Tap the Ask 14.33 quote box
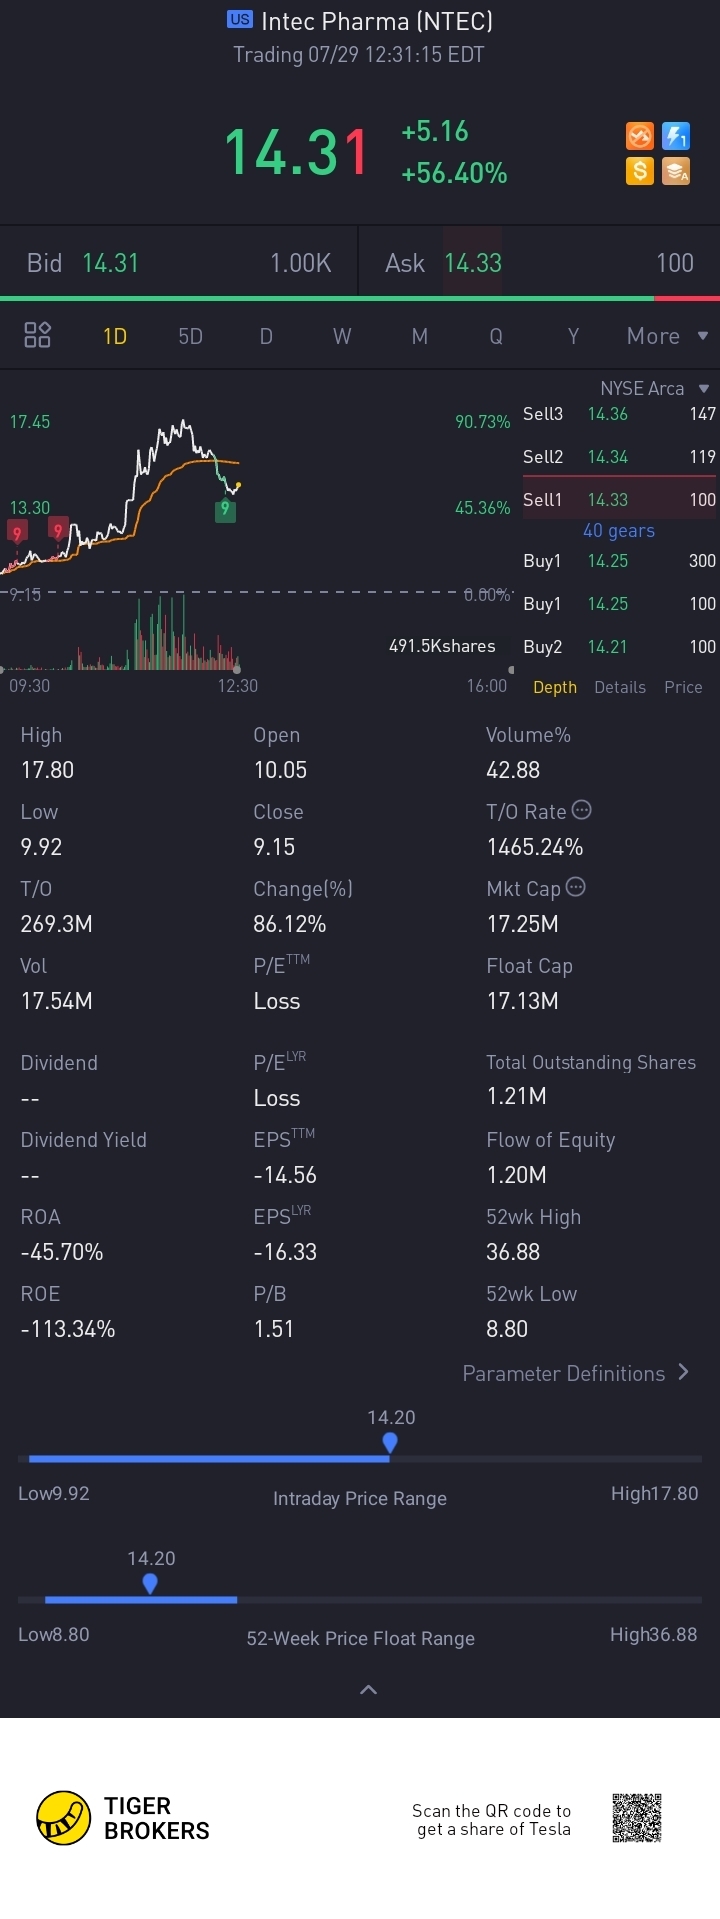The height and width of the screenshot is (1919, 720). 540,263
